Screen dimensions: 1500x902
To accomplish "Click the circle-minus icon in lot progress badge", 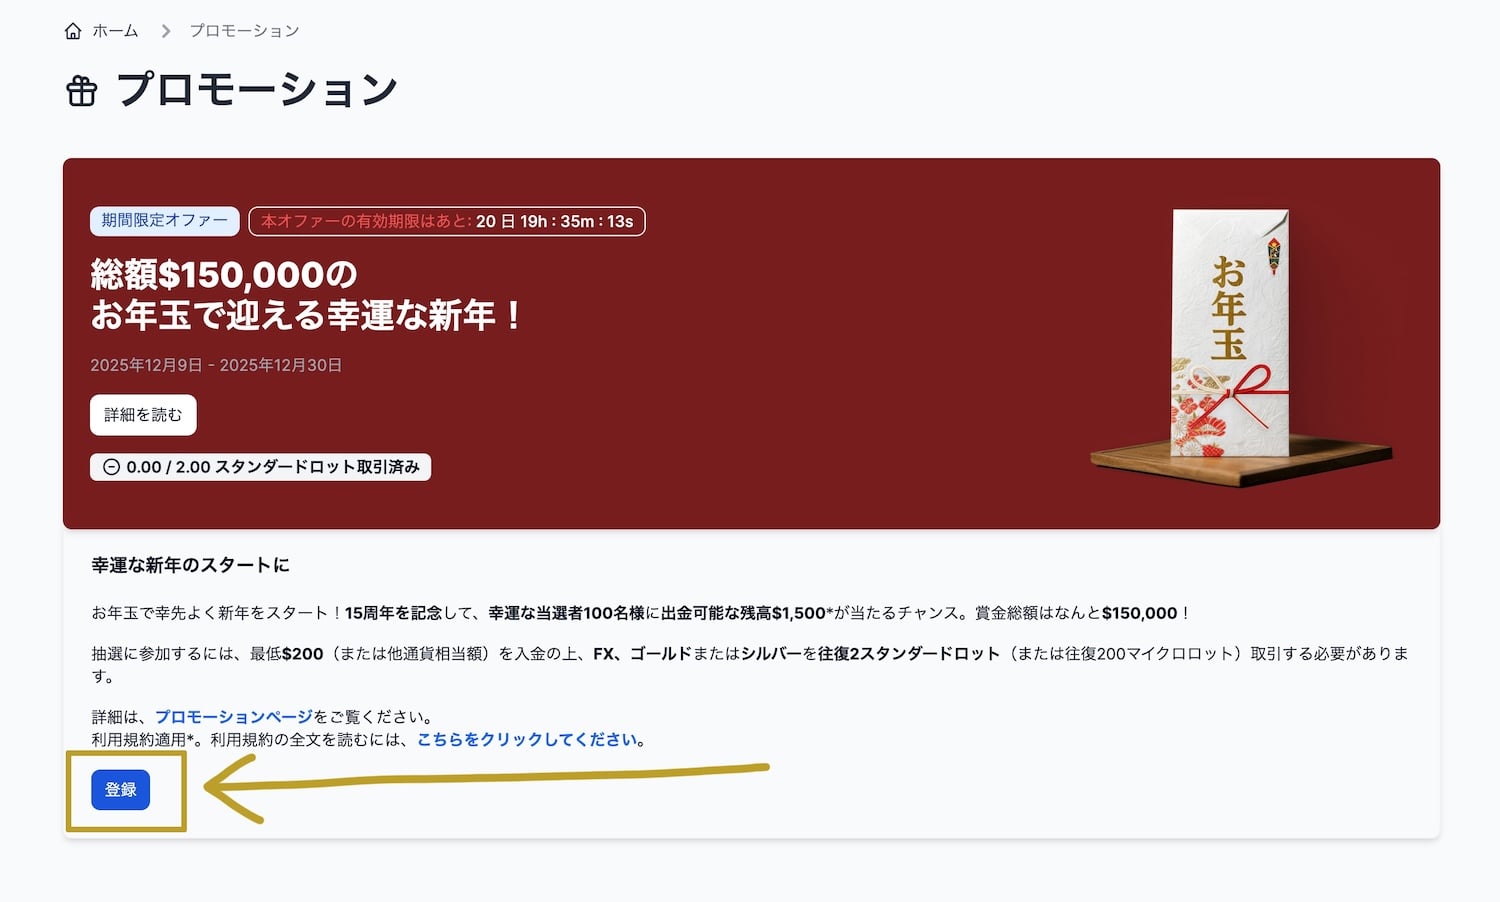I will point(112,467).
